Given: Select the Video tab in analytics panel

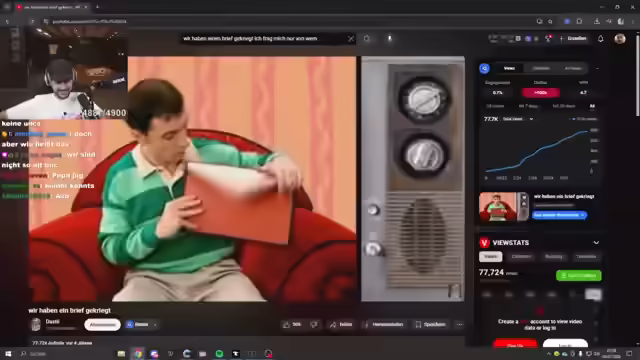Looking at the screenshot, I should point(509,68).
